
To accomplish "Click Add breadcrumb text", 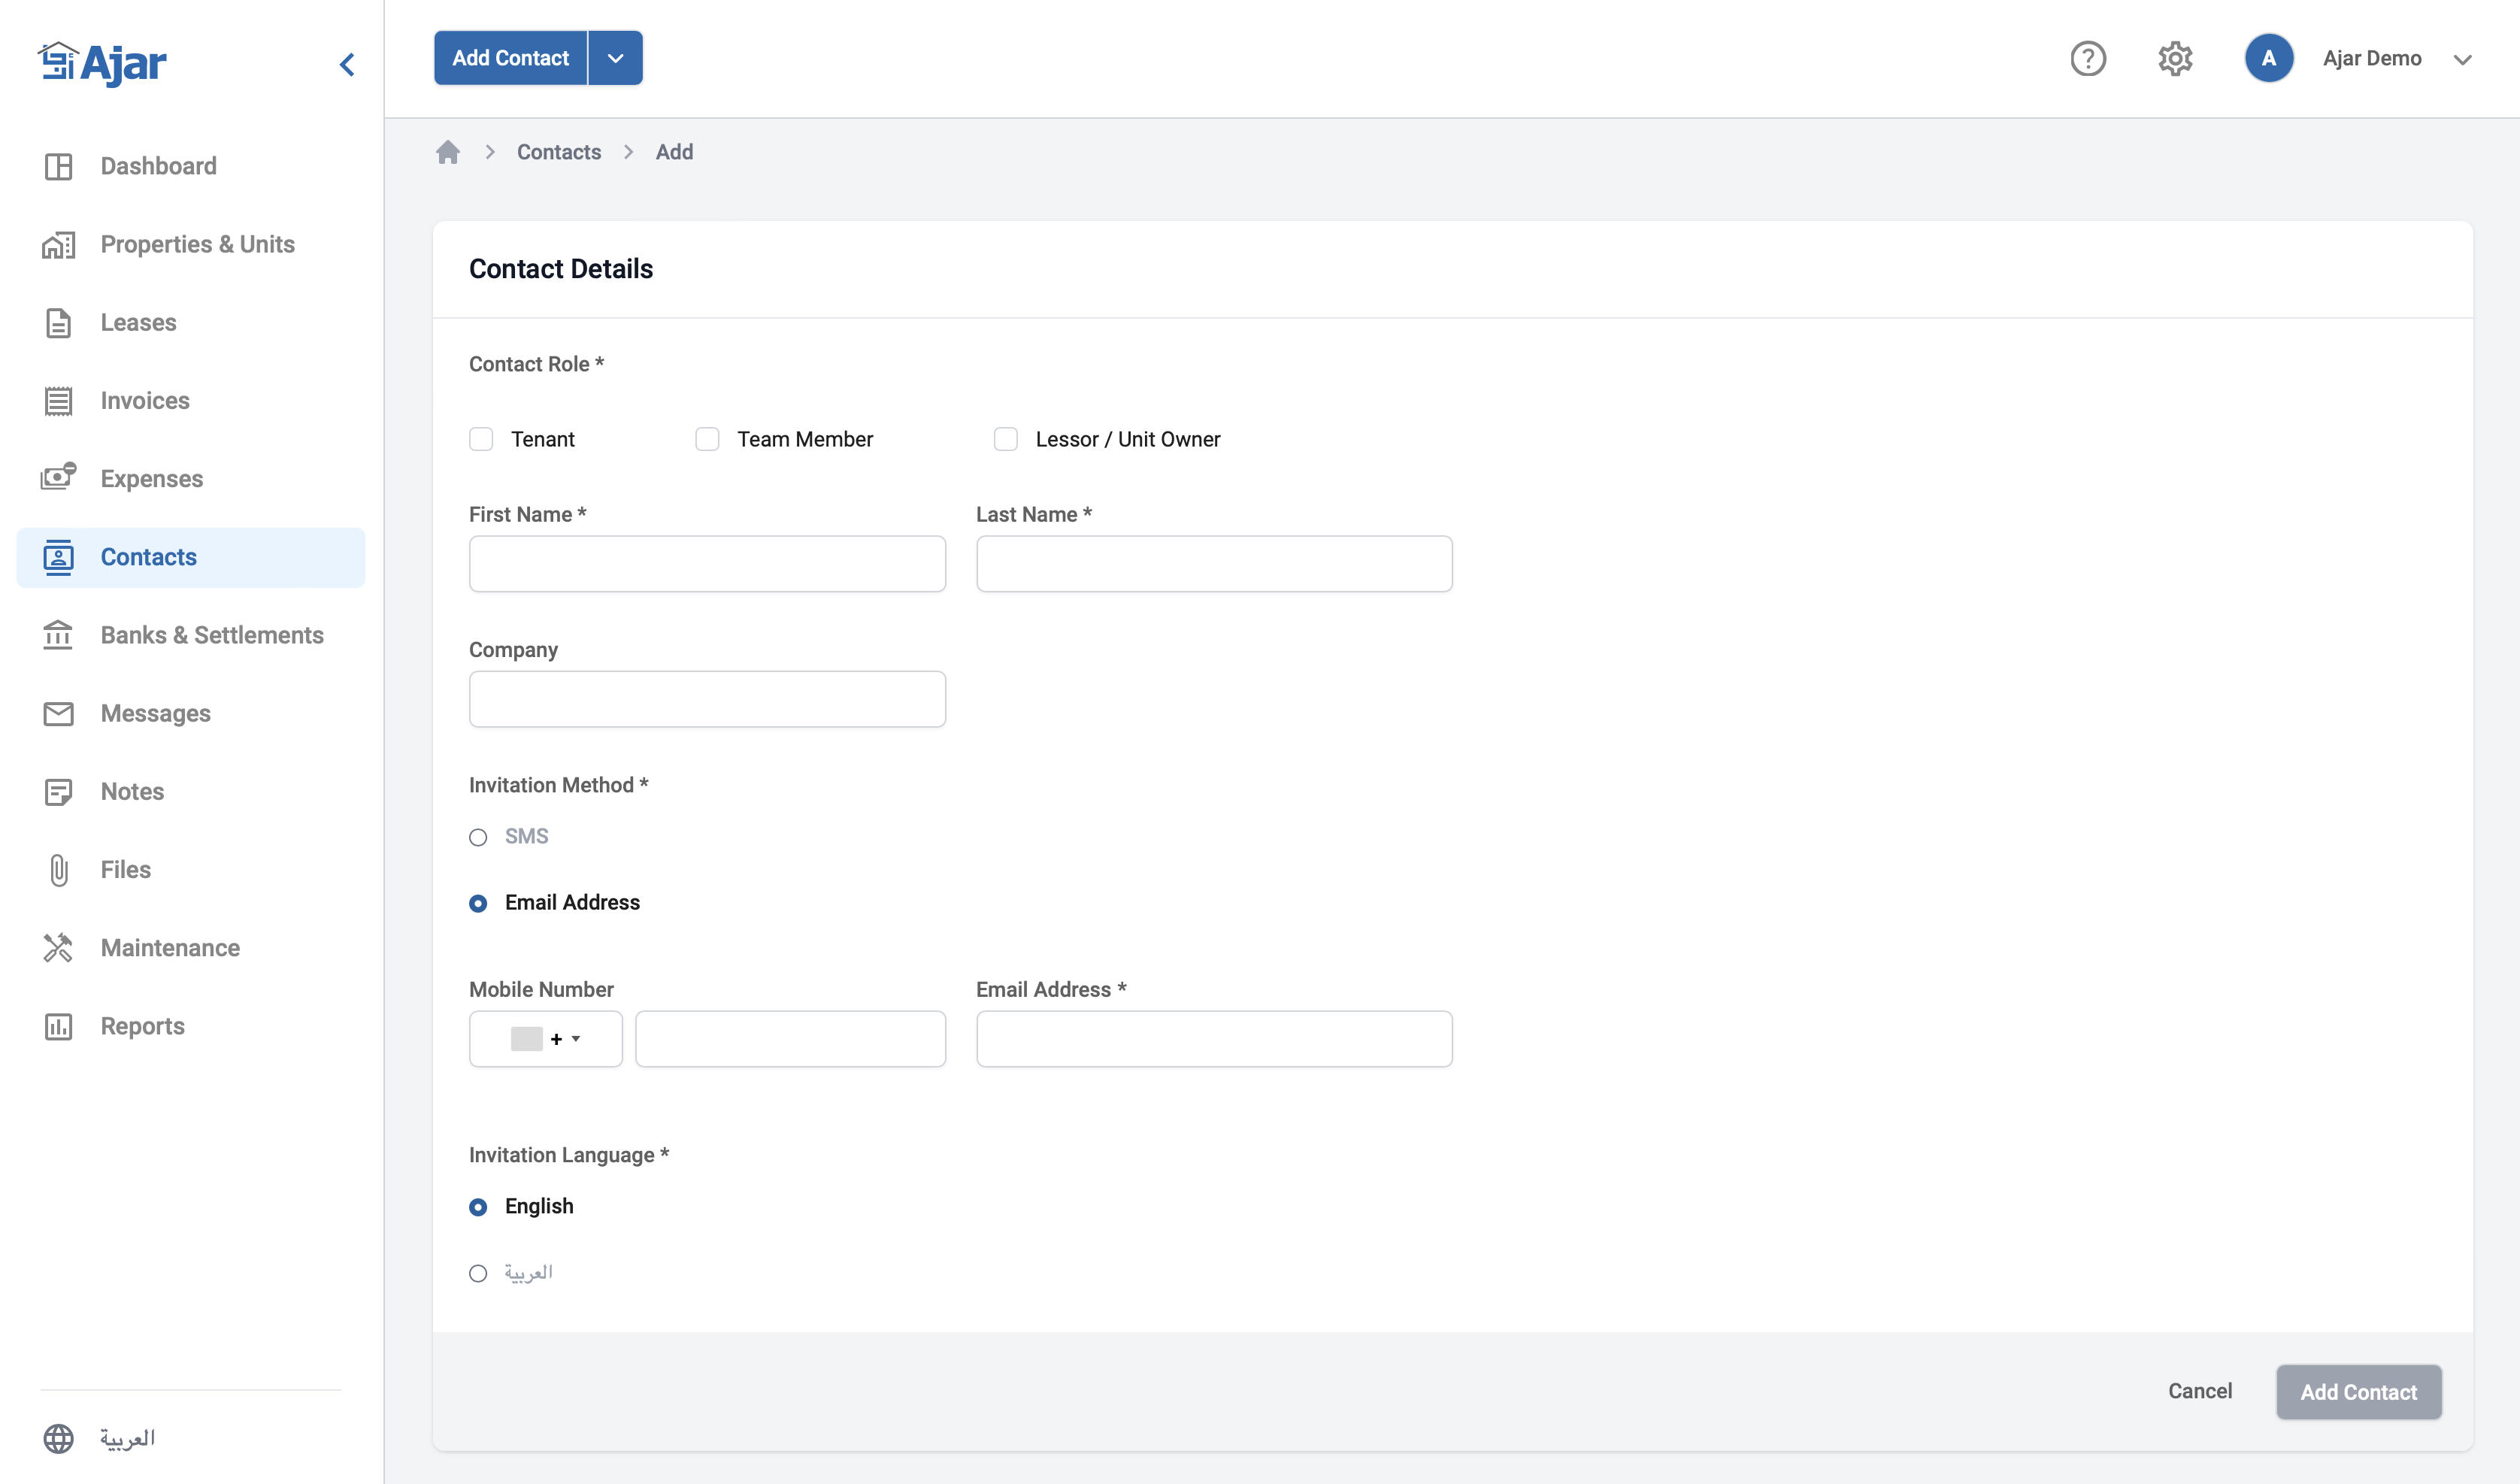I will pyautogui.click(x=674, y=152).
